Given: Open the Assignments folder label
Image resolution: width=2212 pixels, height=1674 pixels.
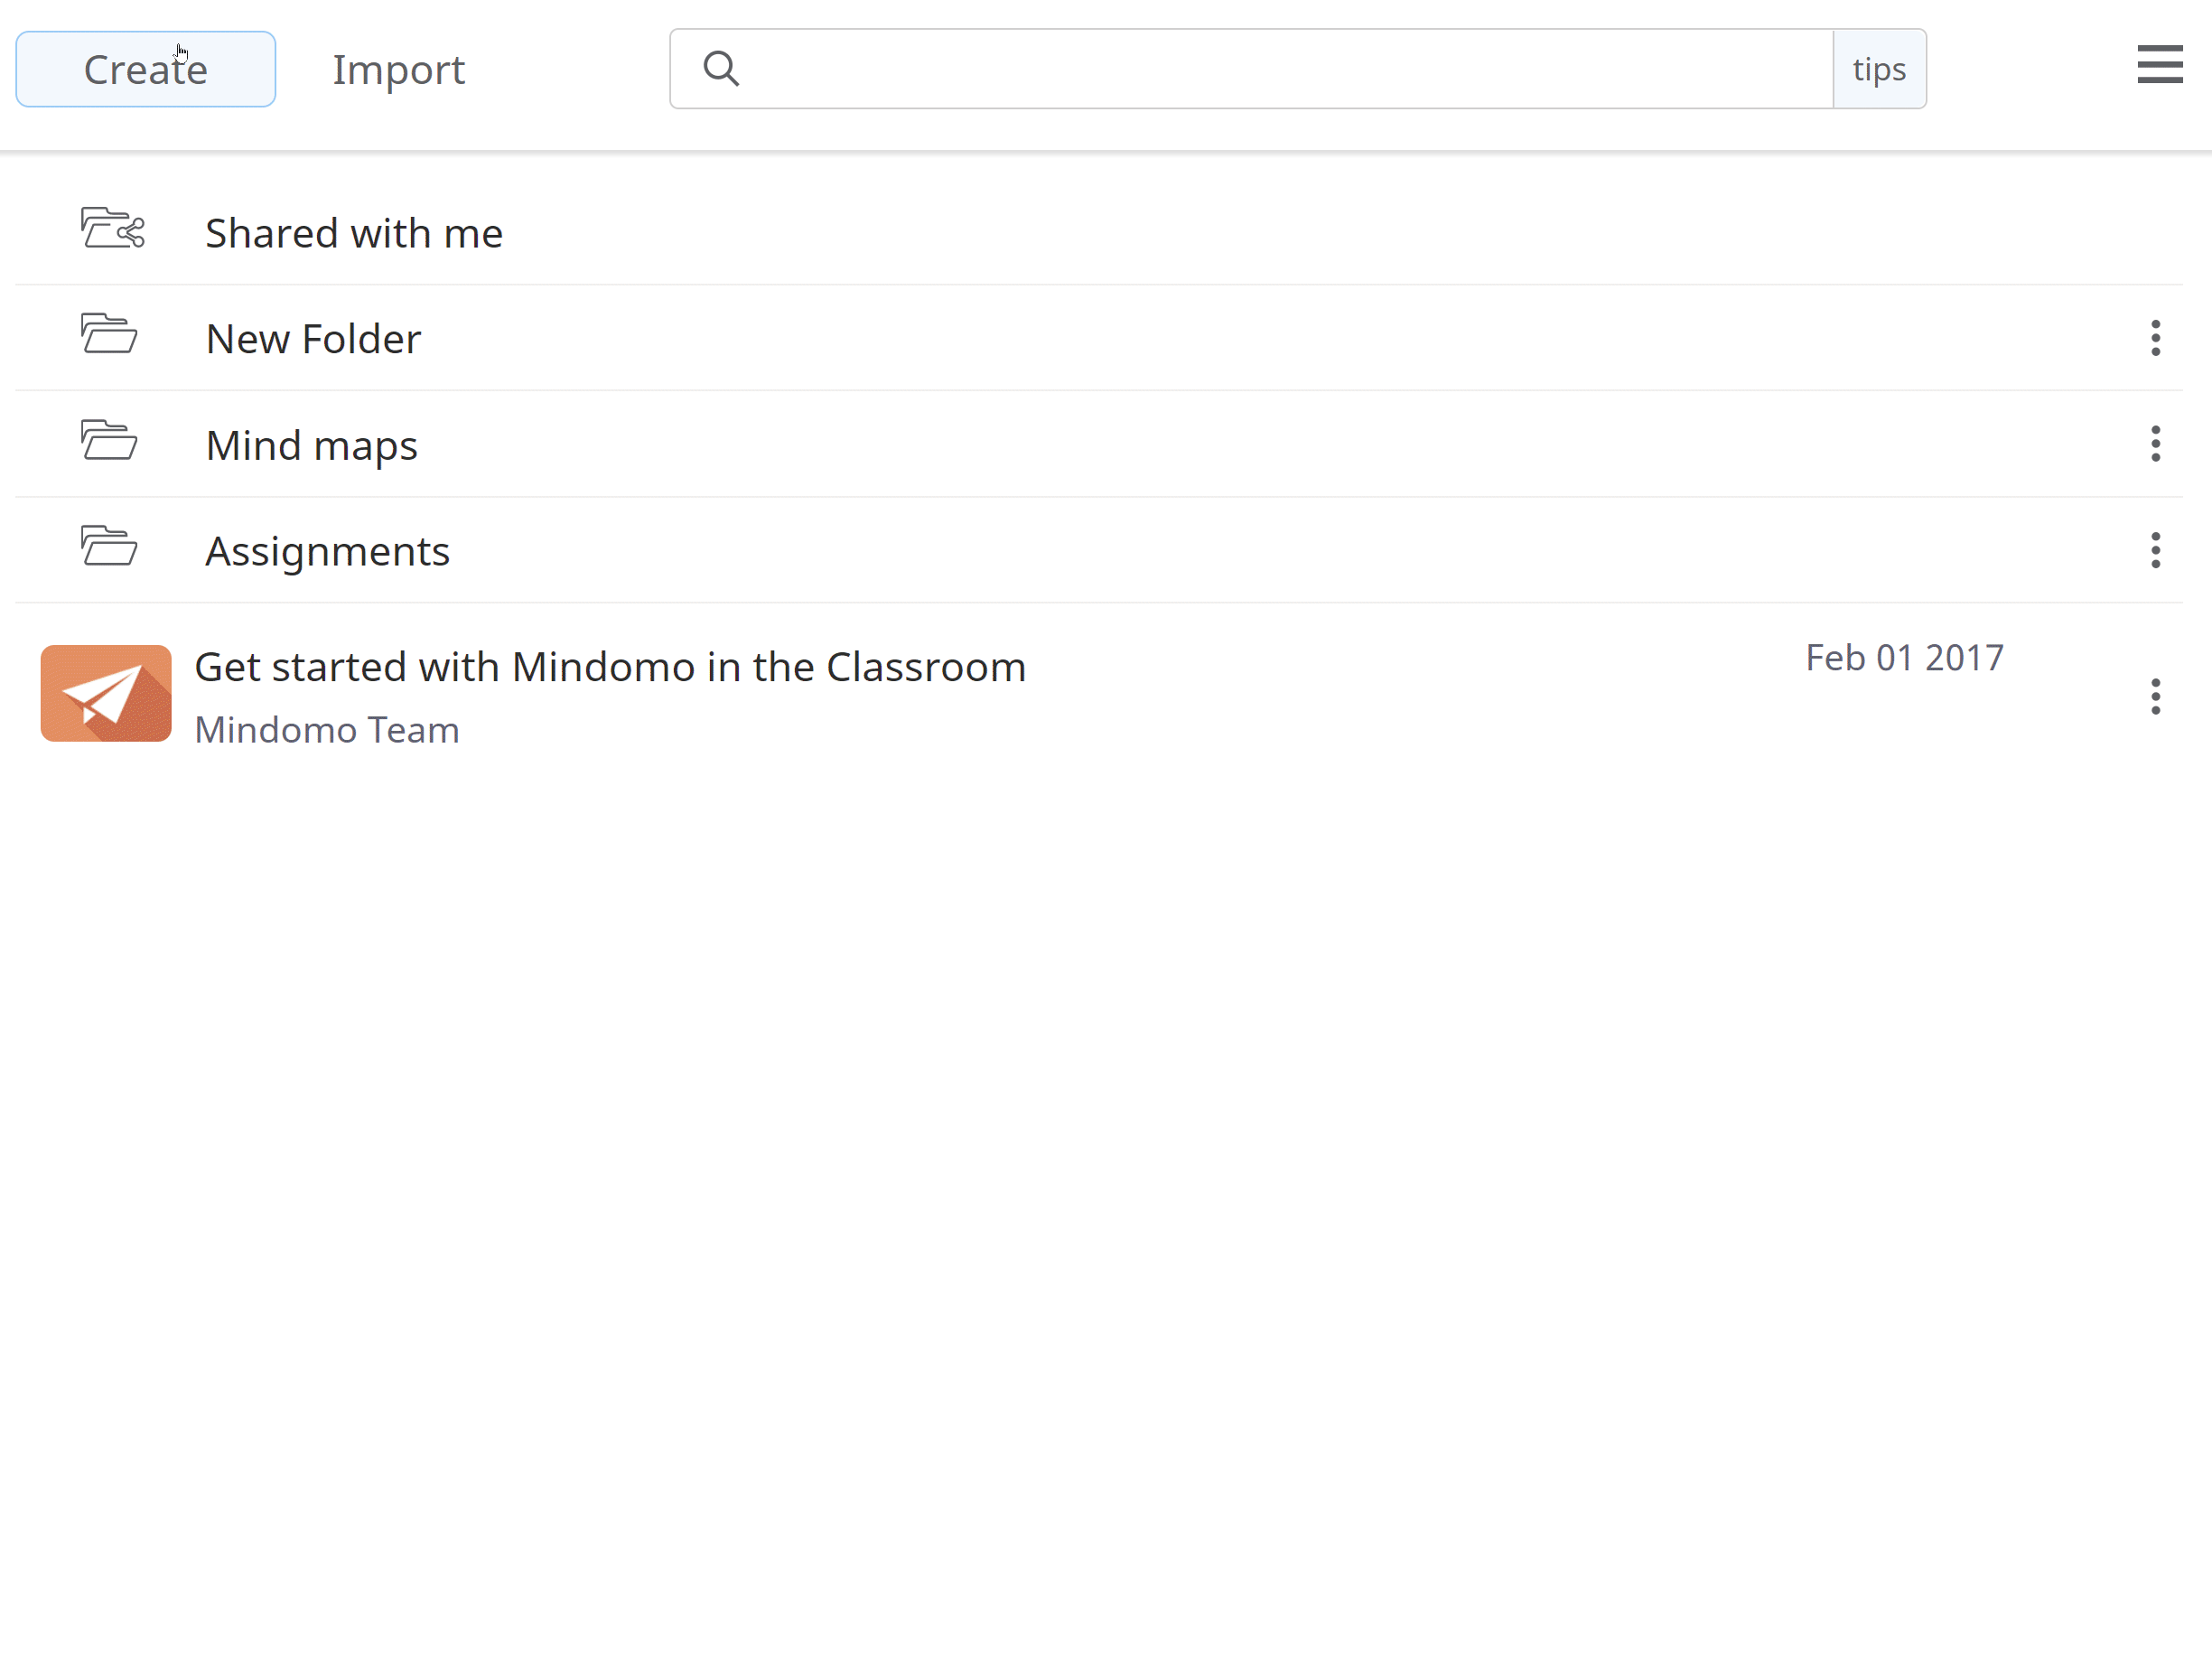Looking at the screenshot, I should click(x=327, y=551).
